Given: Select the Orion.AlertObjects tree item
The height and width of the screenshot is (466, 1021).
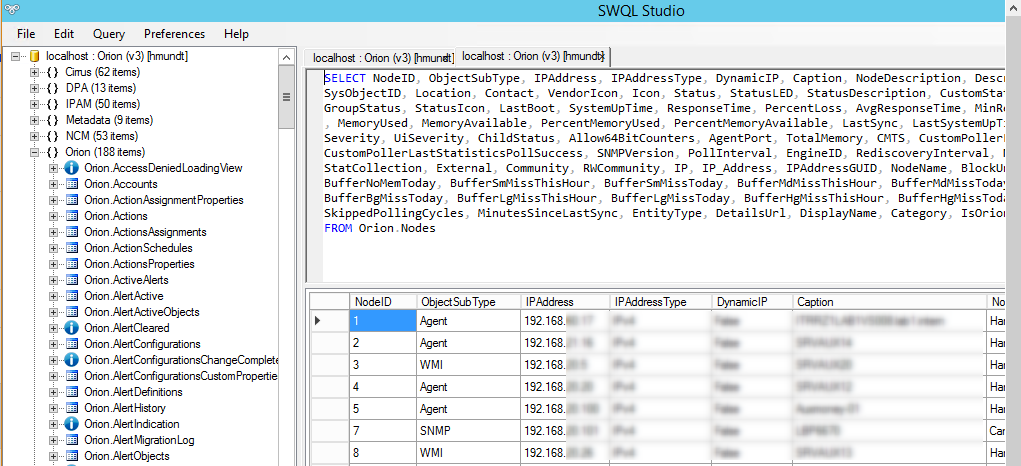Looking at the screenshot, I should [x=126, y=456].
